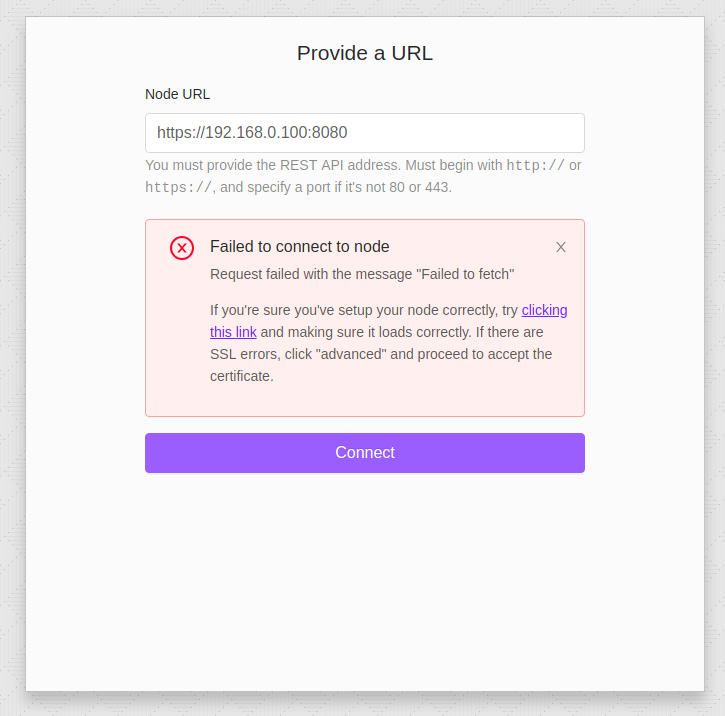Click the Connect button

pos(365,453)
